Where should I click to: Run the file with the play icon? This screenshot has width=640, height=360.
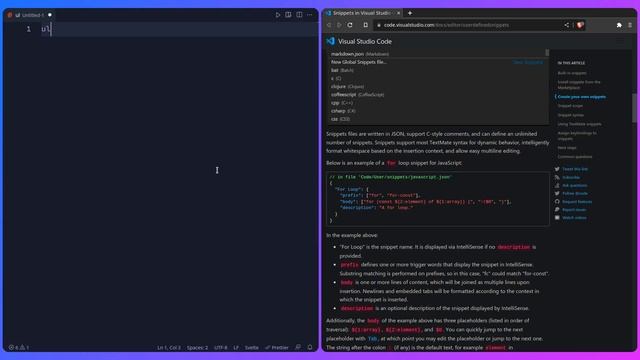point(278,15)
